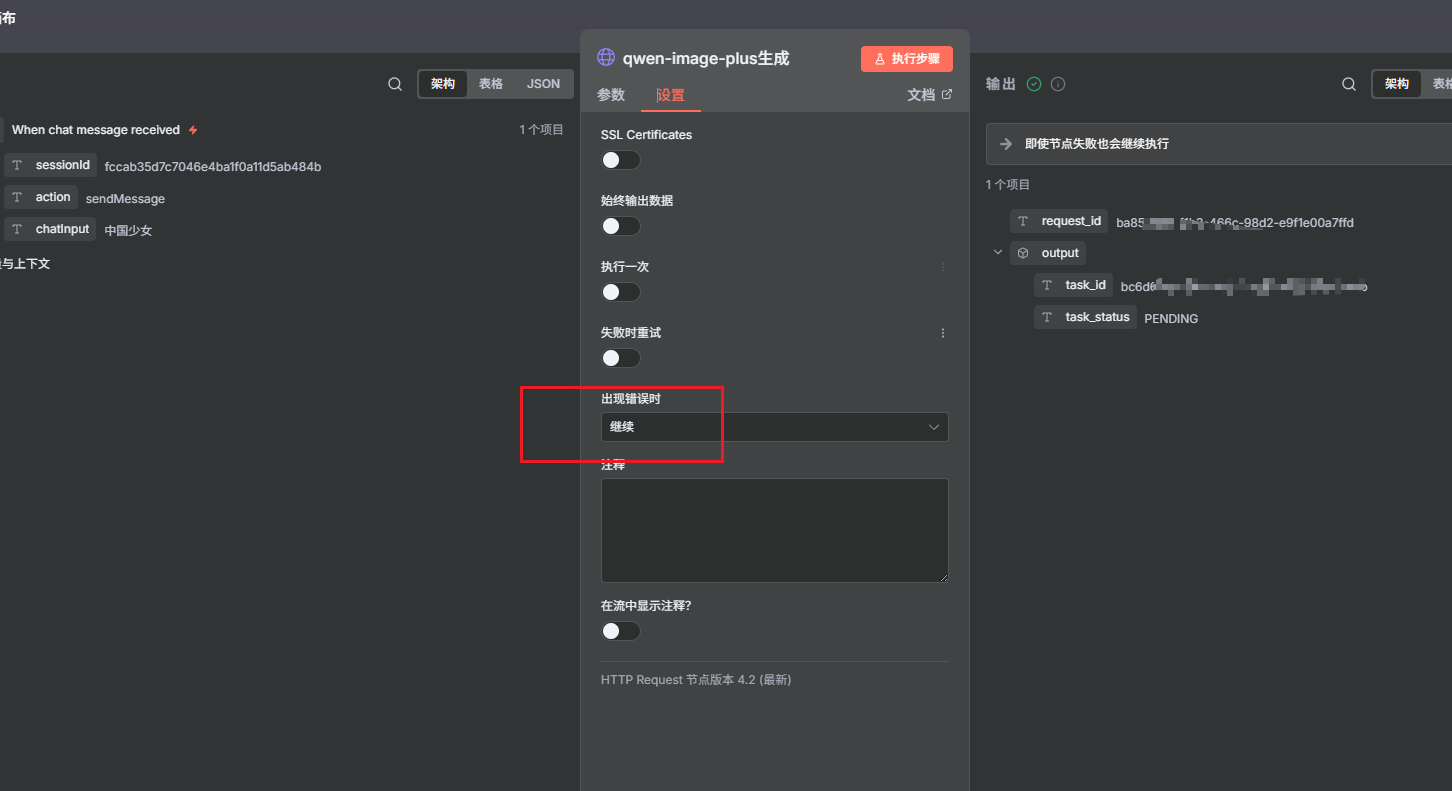1452x791 pixels.
Task: Click the lightning trigger icon after When chat message received
Action: (193, 130)
